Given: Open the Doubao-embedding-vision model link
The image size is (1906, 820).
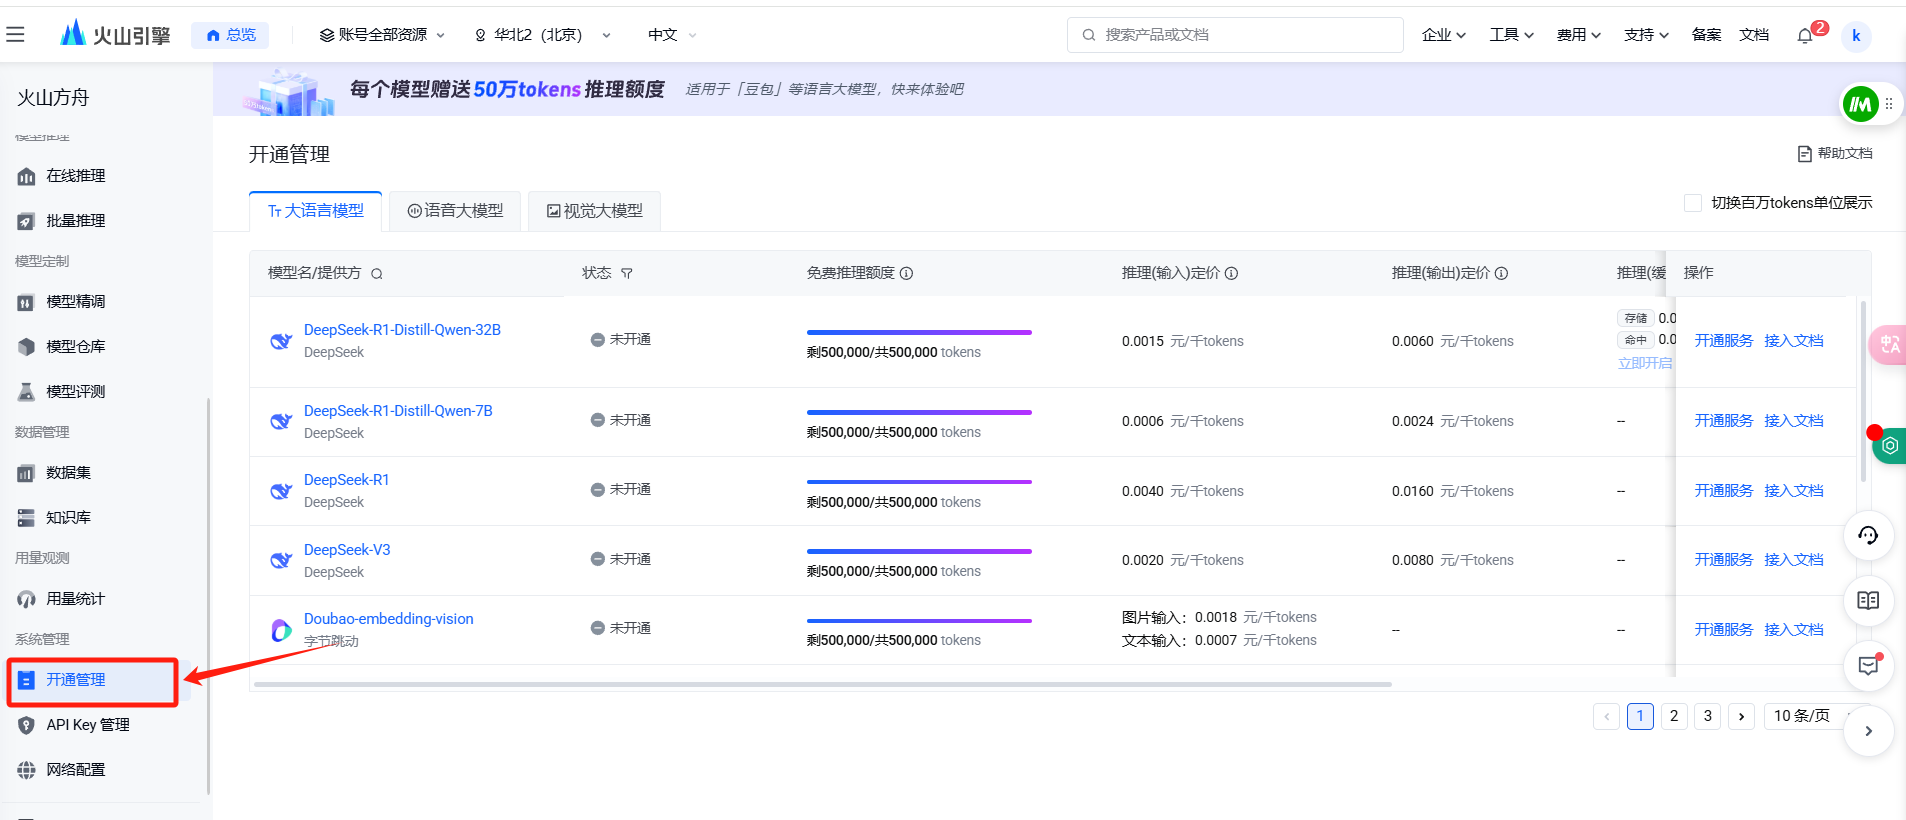Looking at the screenshot, I should (389, 619).
